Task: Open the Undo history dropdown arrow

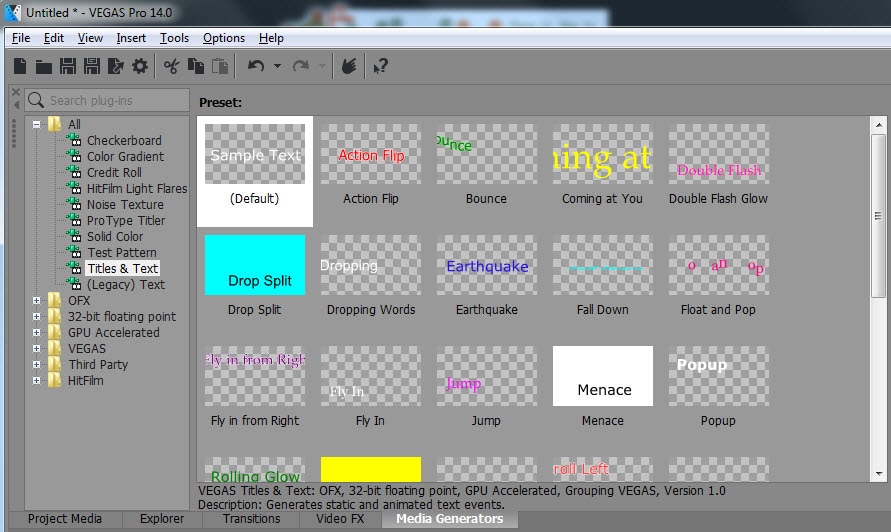Action: (x=277, y=67)
